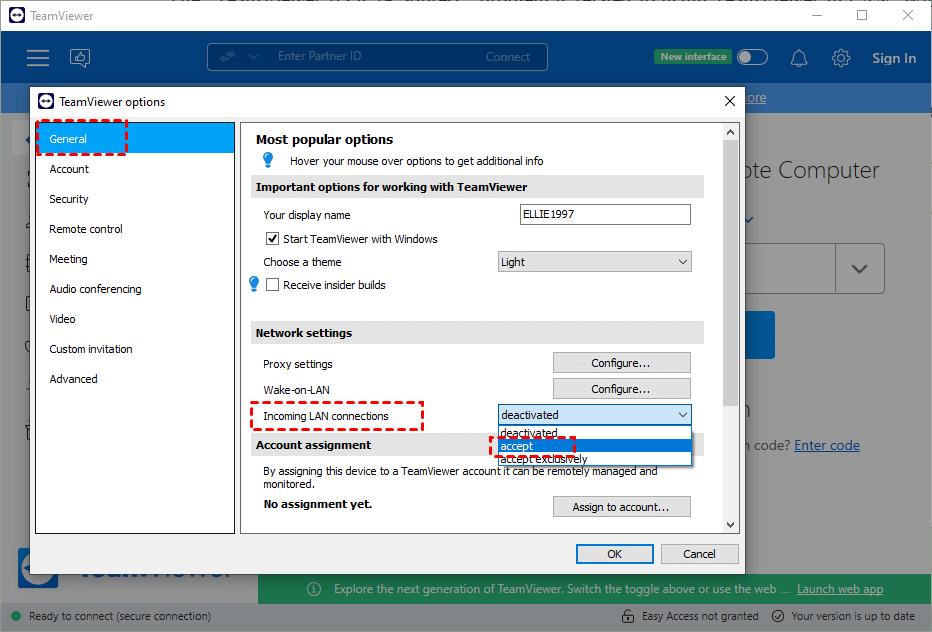Click the lightbulb info icon near hover hint
Screen dimensions: 932x632
pos(268,160)
